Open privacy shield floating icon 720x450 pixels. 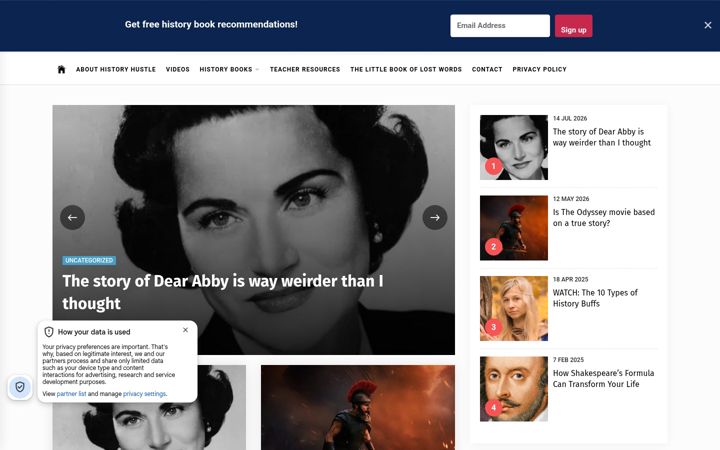[20, 387]
